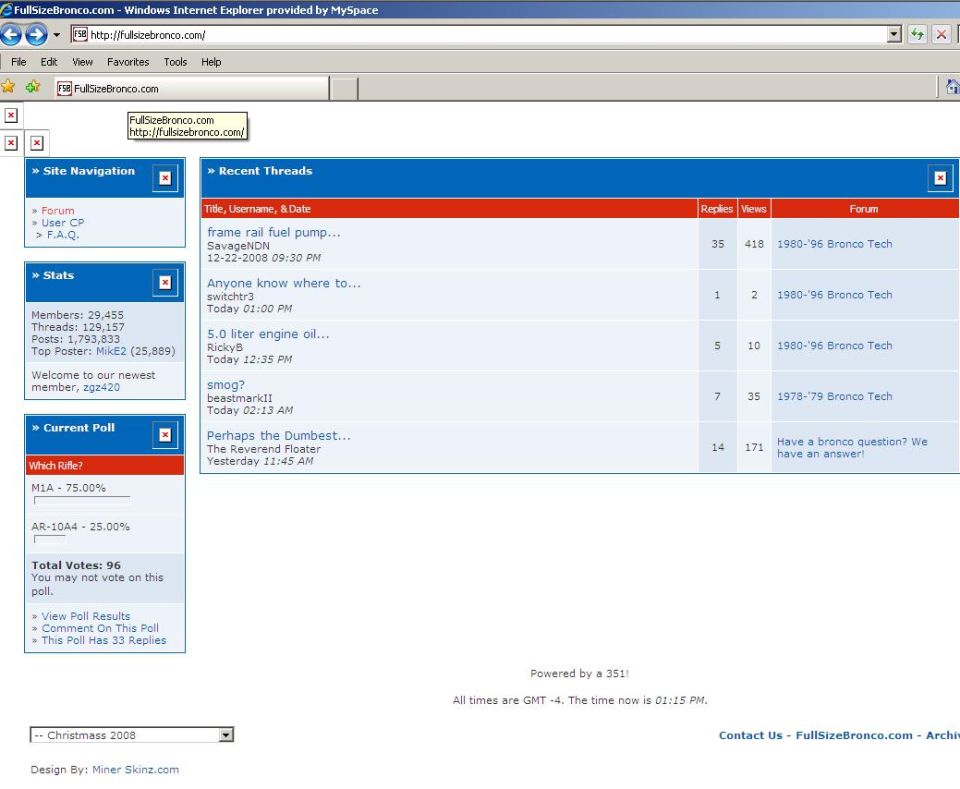This screenshot has height=789, width=960.
Task: Open the Help menu
Action: point(211,62)
